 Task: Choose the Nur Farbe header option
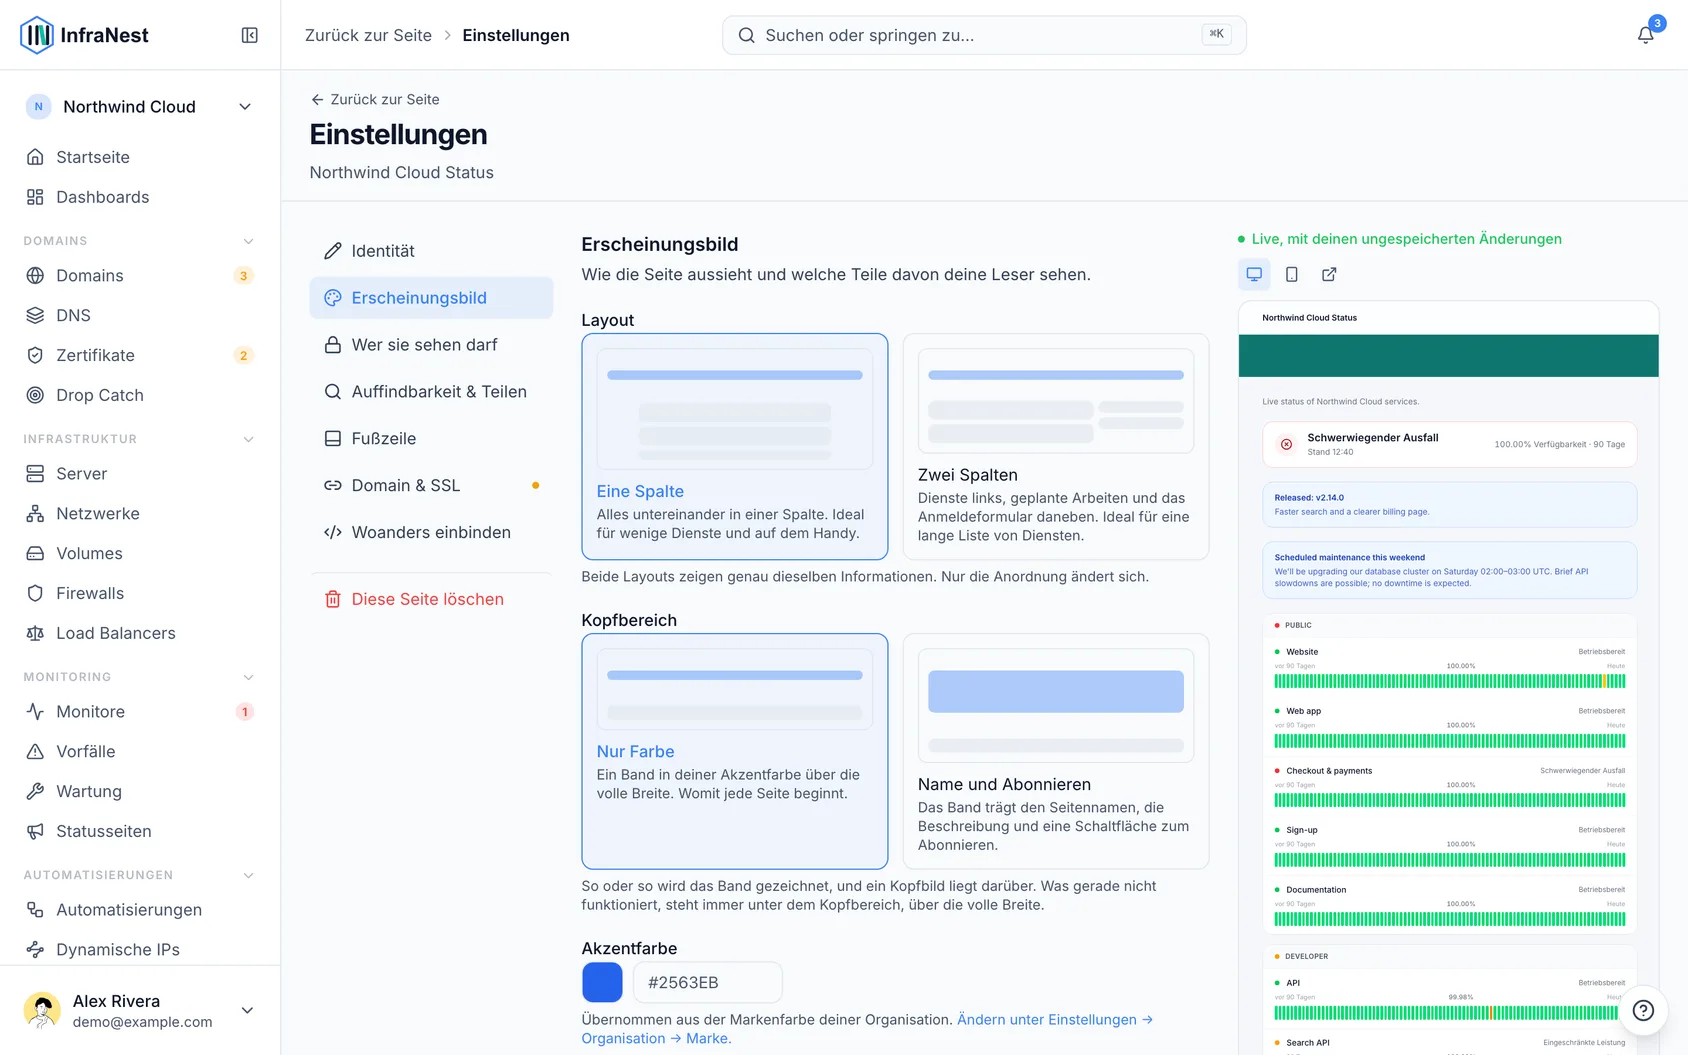(x=735, y=751)
